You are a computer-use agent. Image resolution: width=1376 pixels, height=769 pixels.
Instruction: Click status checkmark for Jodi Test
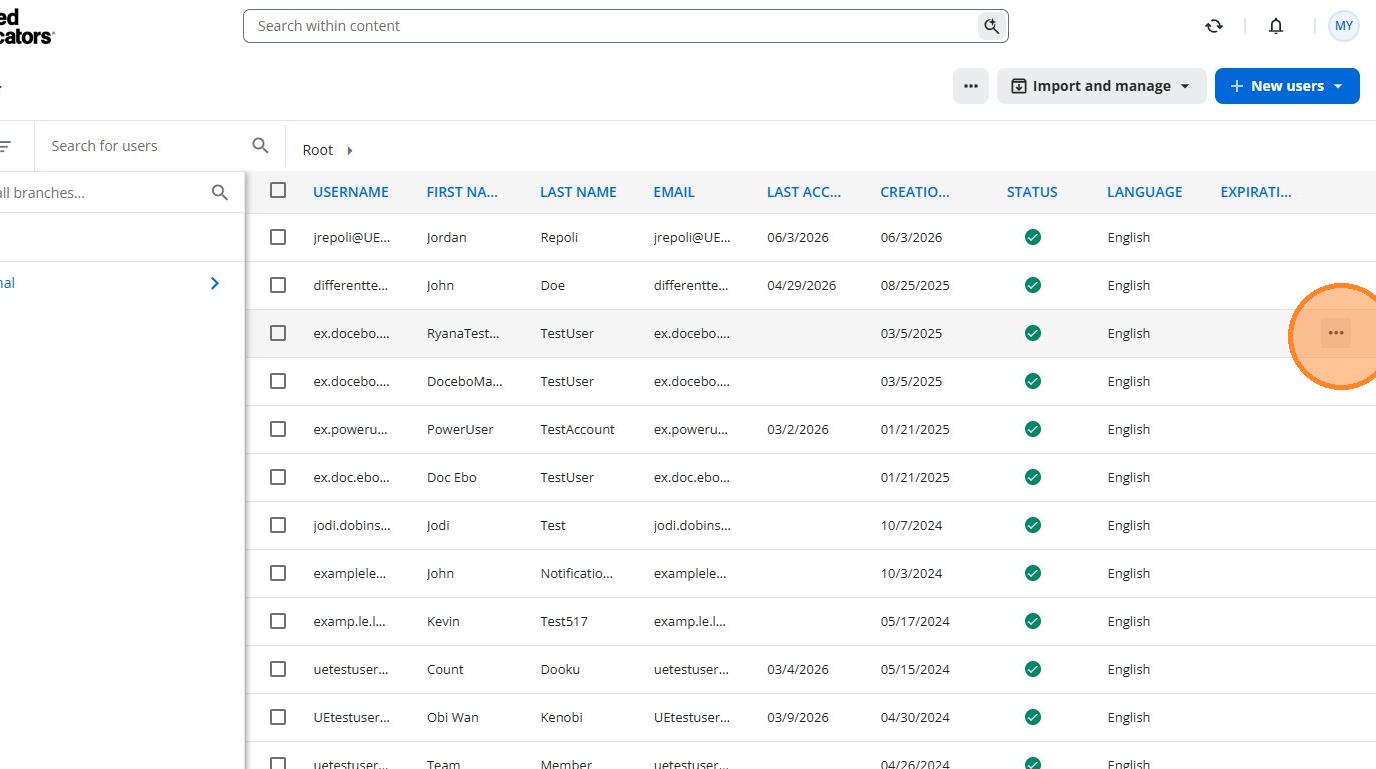tap(1033, 525)
